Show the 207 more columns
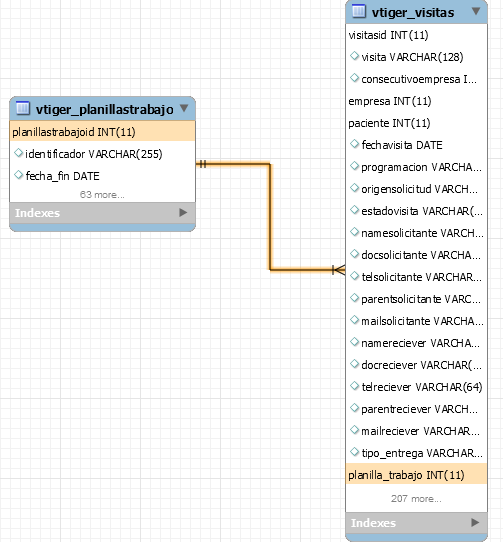The image size is (503, 542). [416, 498]
